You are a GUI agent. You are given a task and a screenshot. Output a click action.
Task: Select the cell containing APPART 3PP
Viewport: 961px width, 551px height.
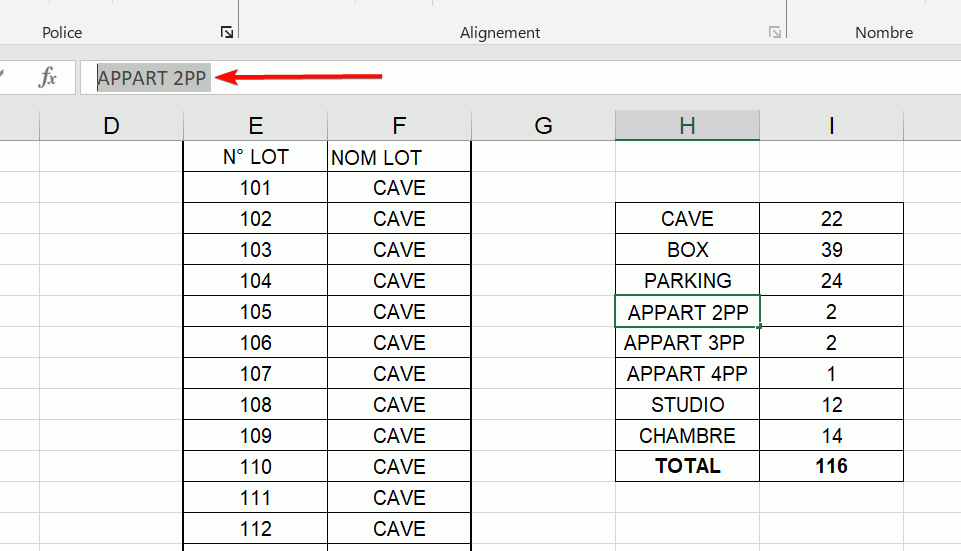point(687,343)
